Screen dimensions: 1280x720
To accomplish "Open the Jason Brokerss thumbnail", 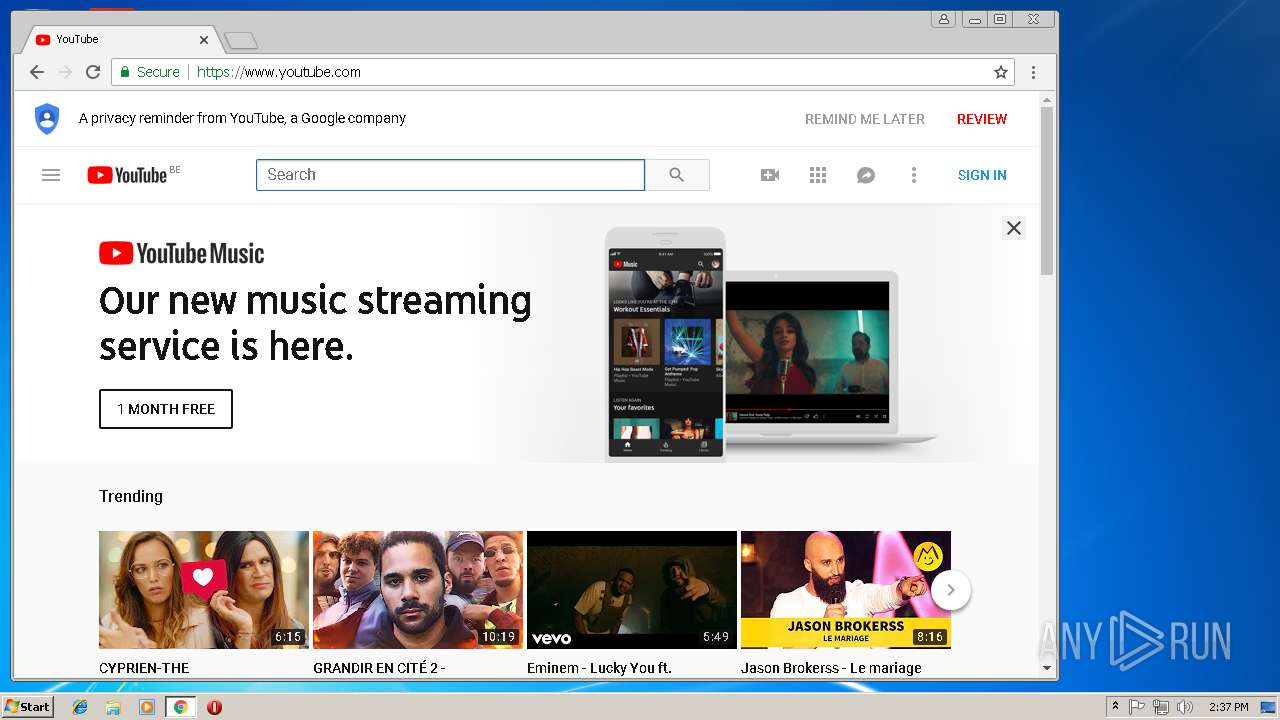I will [846, 590].
